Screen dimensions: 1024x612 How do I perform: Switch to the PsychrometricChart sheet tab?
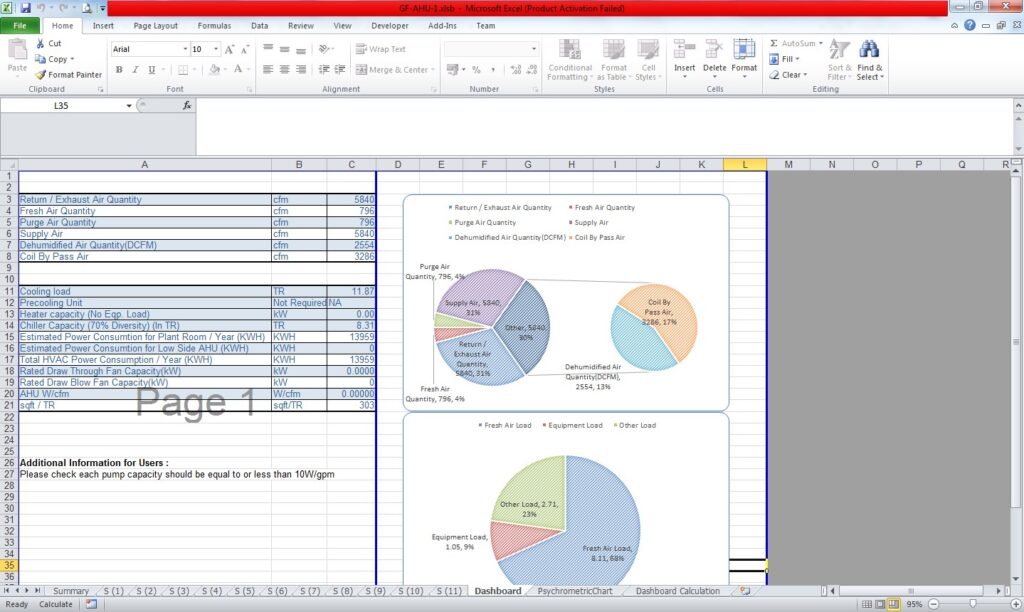click(574, 591)
